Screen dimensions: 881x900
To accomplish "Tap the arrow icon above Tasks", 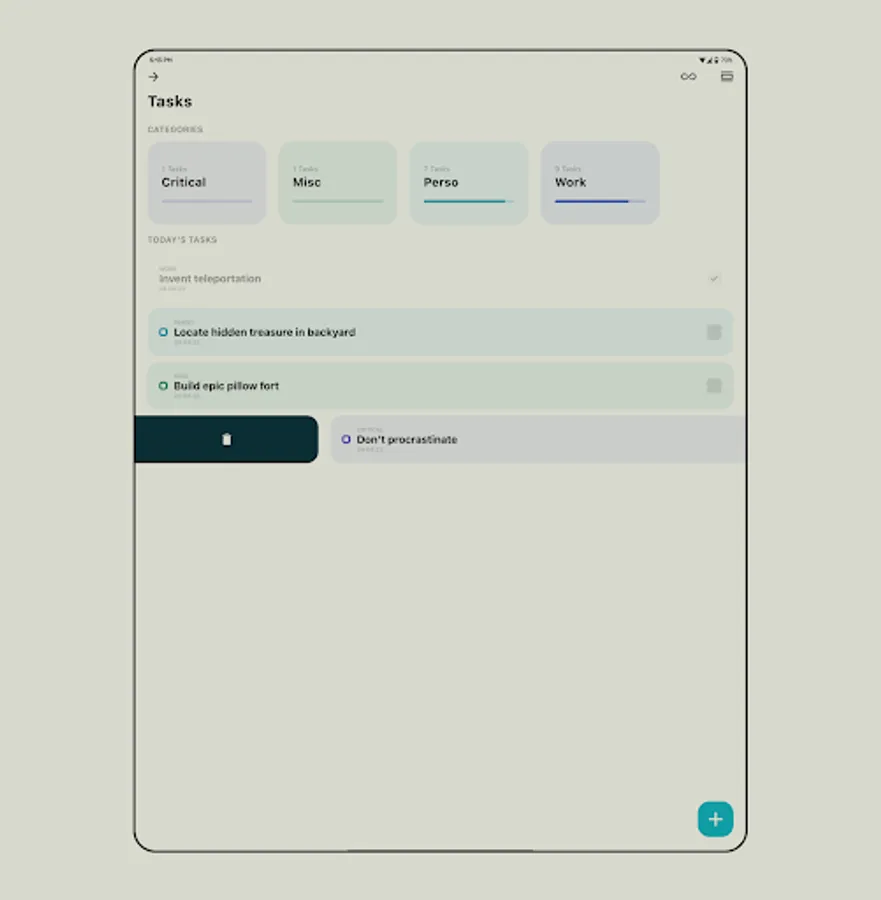I will point(153,76).
